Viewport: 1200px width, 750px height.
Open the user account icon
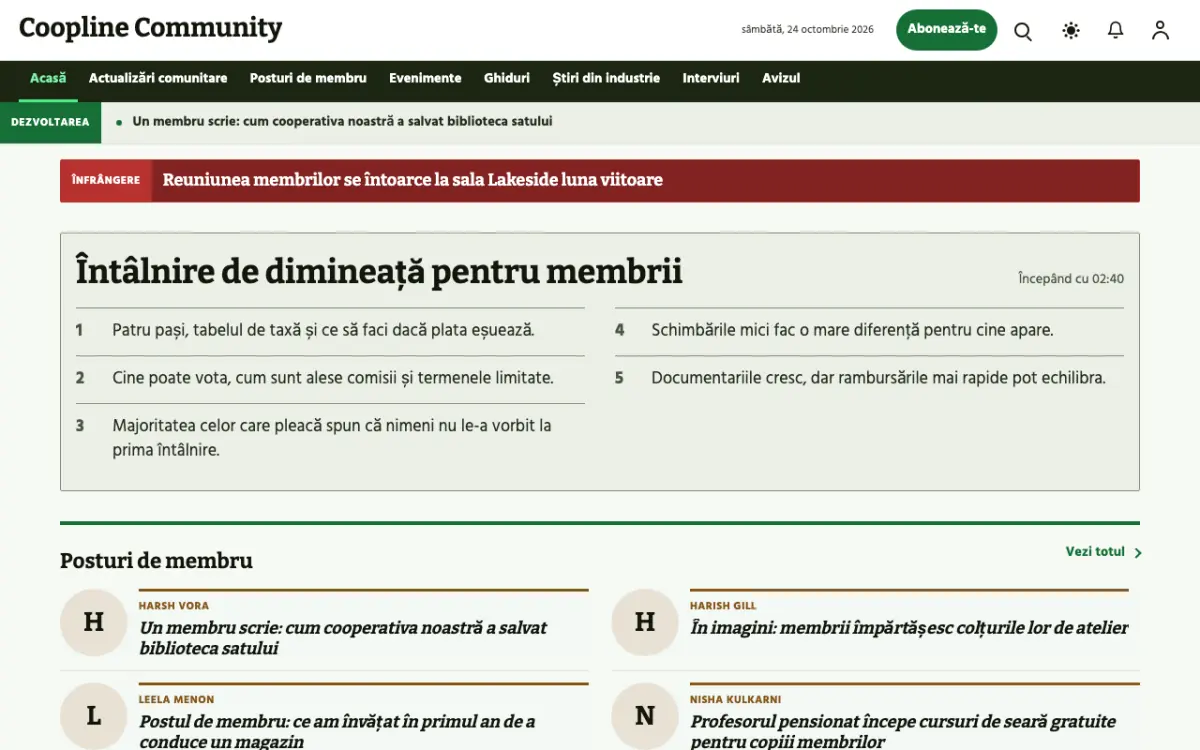click(x=1160, y=31)
